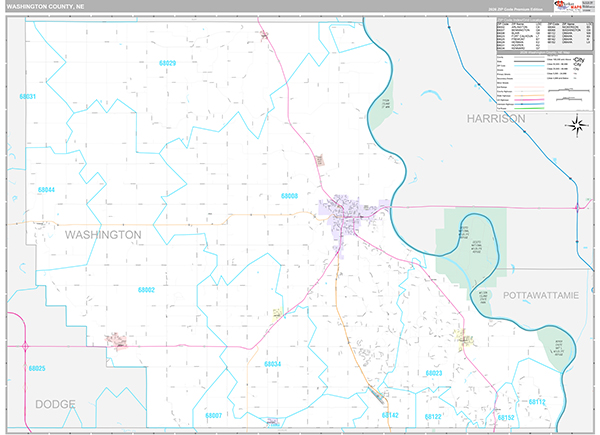Viewport: 600px width, 435px height.
Task: Click the large green refuge area near Pottawattamie
Action: (x=462, y=241)
